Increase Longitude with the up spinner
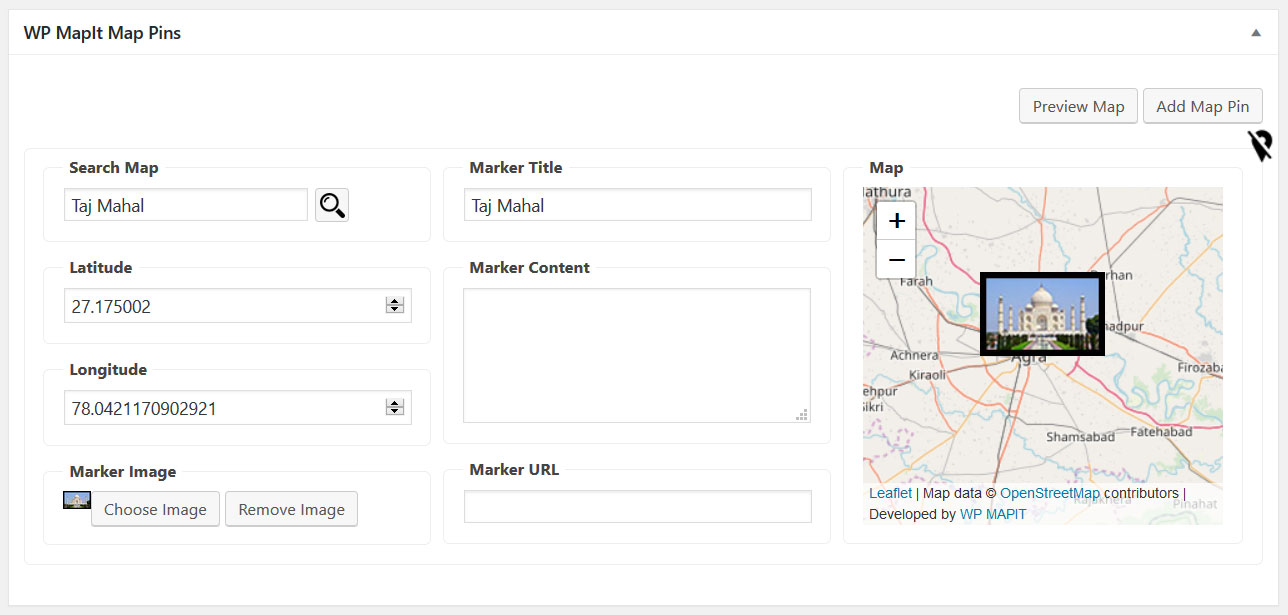Viewport: 1288px width, 615px height. [x=395, y=403]
